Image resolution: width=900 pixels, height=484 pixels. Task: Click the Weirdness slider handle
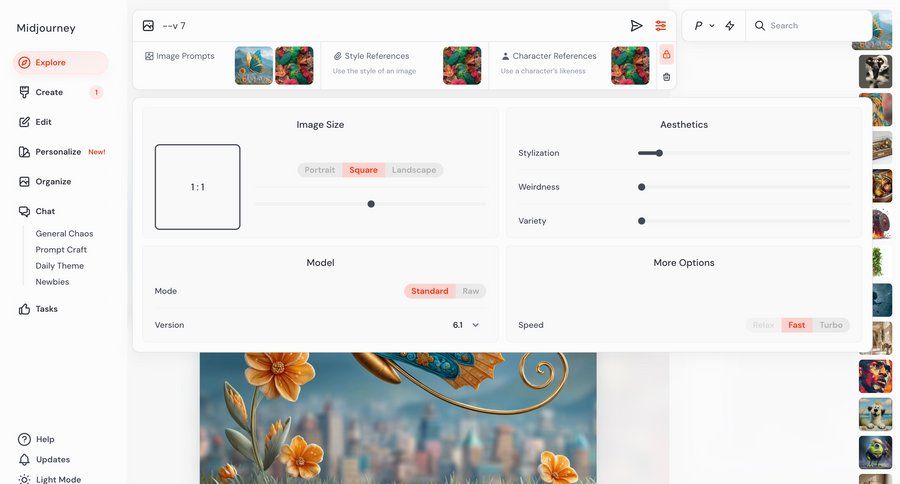[x=642, y=187]
